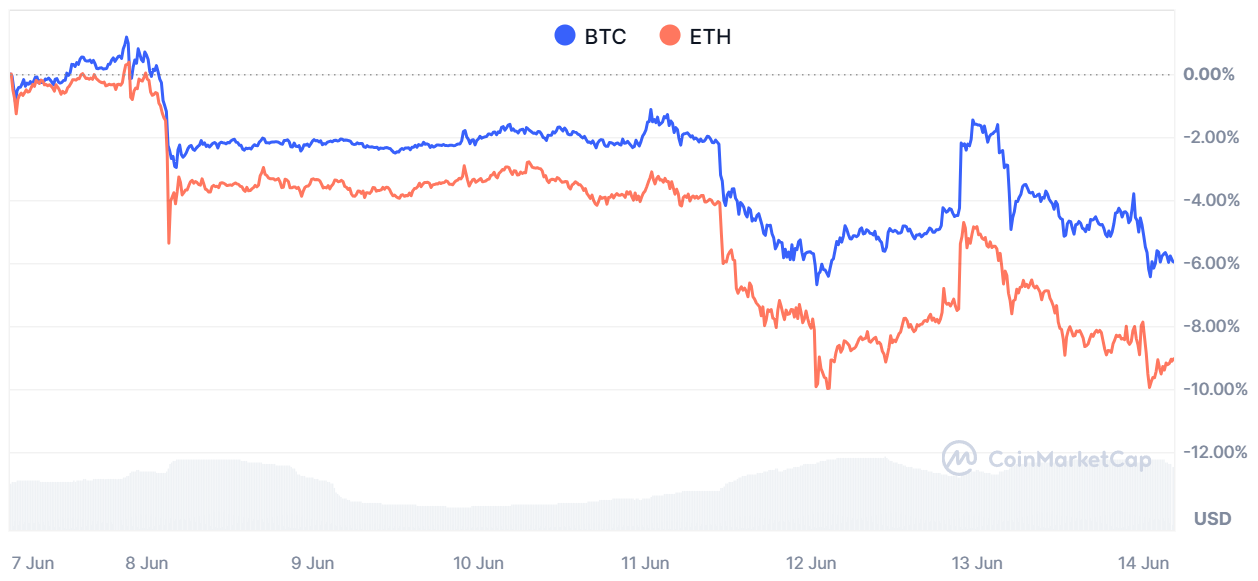Click the USD currency label
The height and width of the screenshot is (581, 1258).
coord(1212,518)
